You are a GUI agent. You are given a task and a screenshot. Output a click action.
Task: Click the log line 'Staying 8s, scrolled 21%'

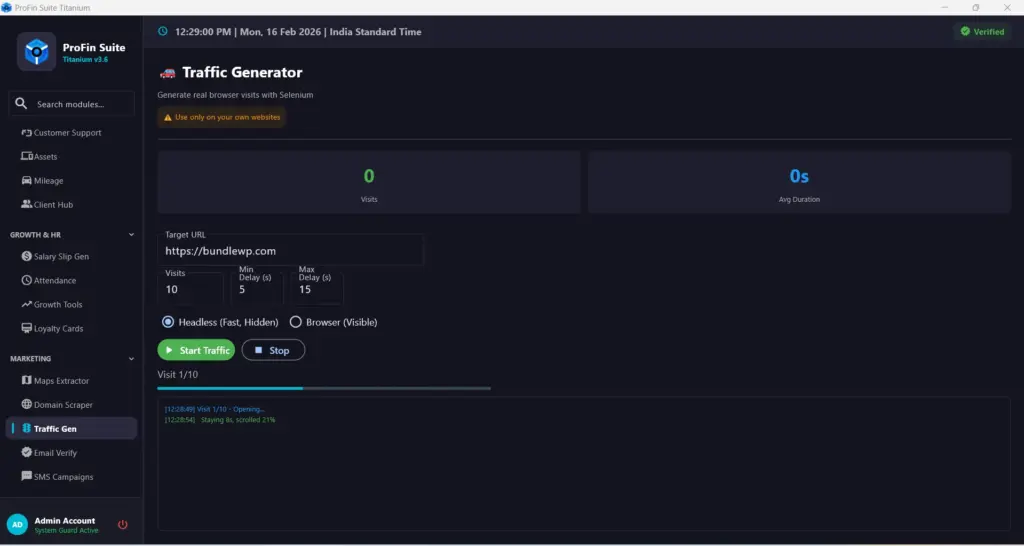point(220,419)
